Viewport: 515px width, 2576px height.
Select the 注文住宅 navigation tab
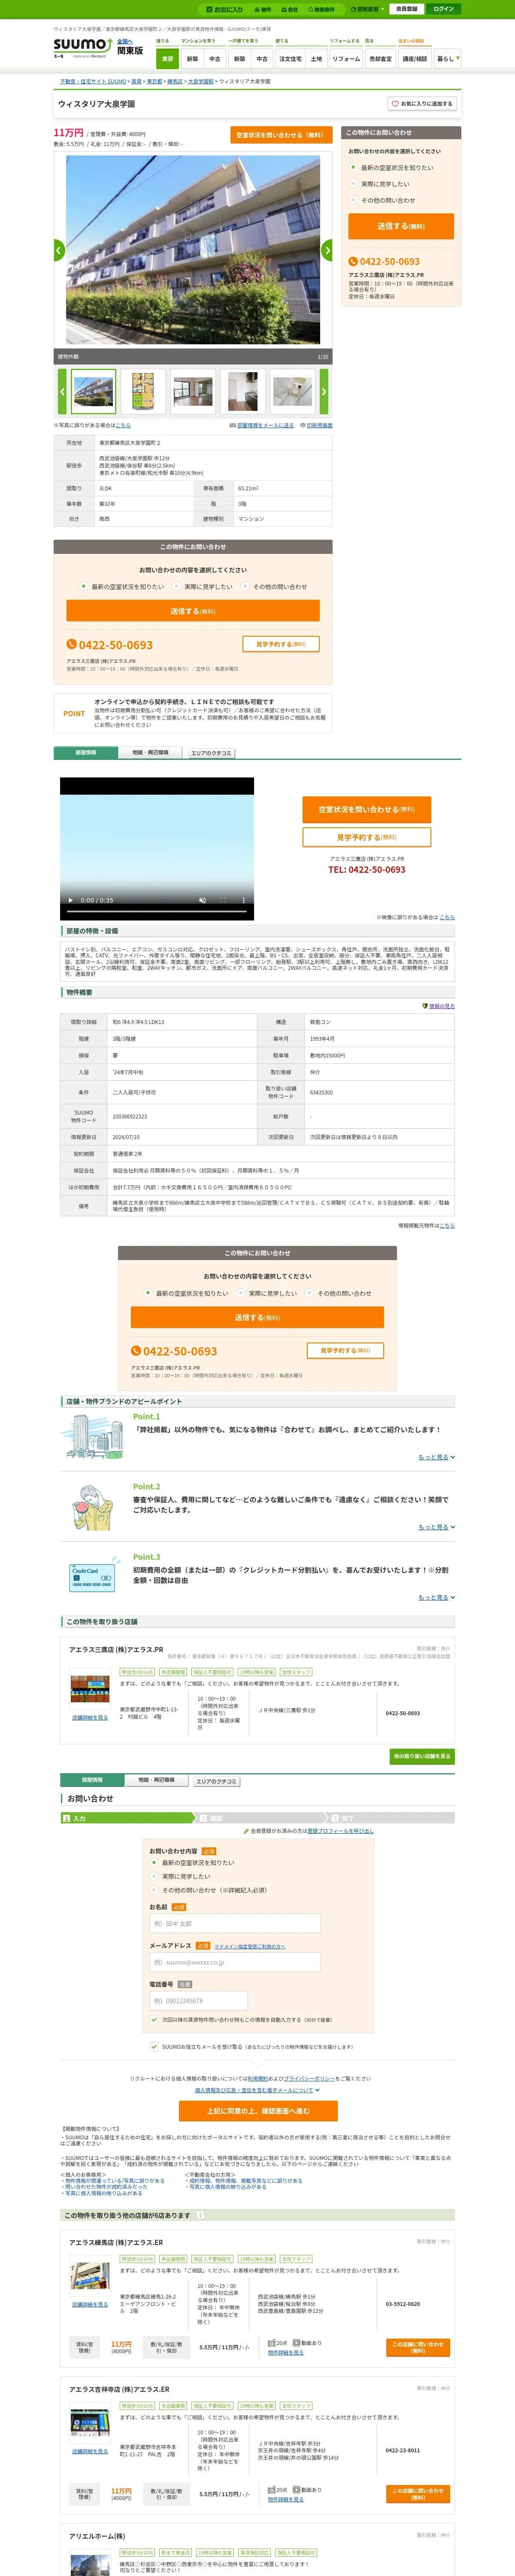pos(290,59)
